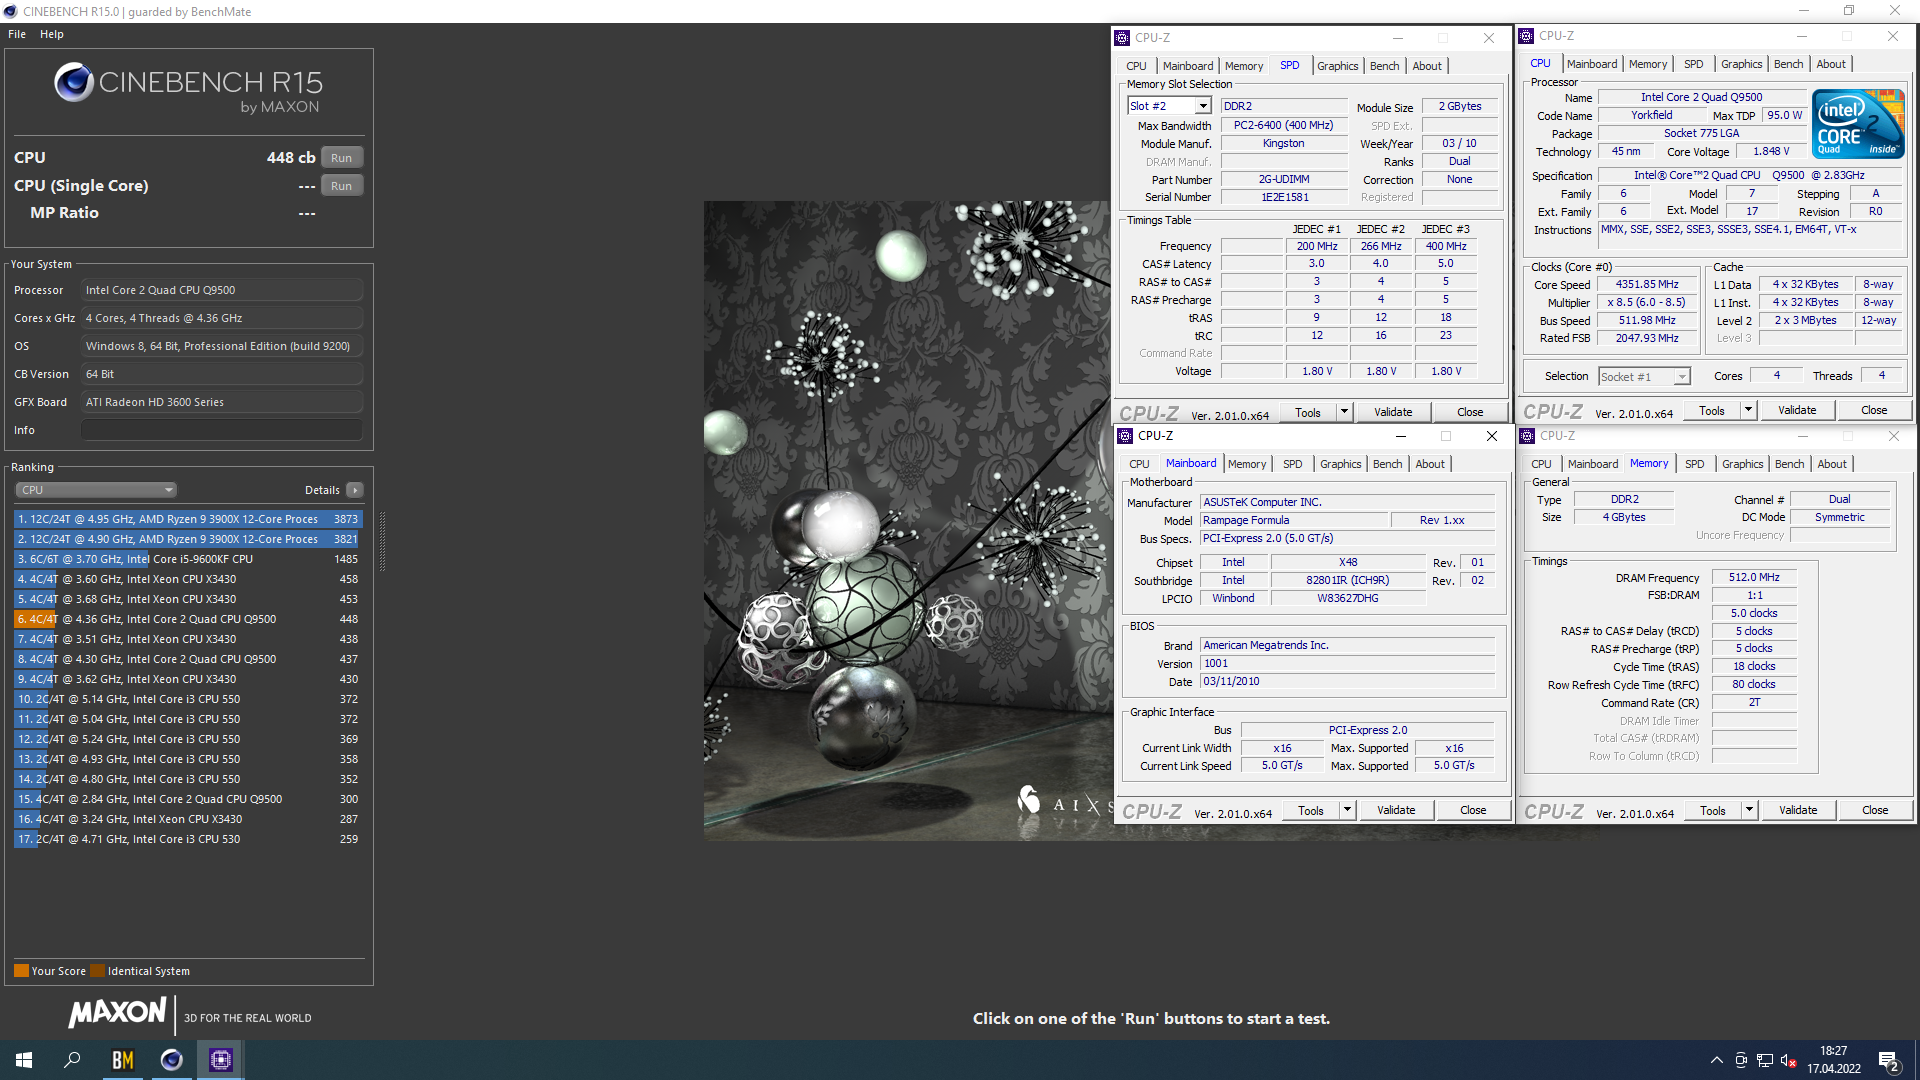Click the taskbar clock showing 18:27
The height and width of the screenshot is (1080, 1920).
(x=1834, y=1060)
